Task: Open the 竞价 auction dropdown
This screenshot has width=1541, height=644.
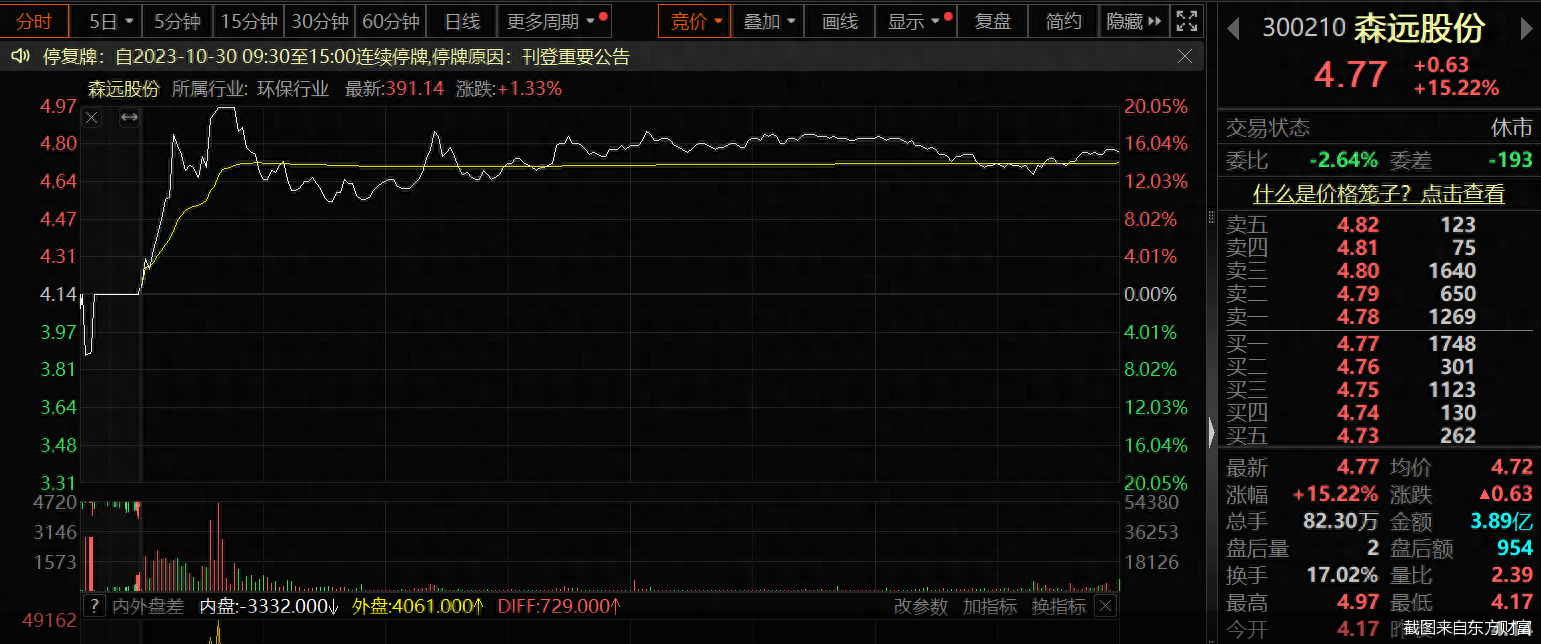Action: (695, 21)
